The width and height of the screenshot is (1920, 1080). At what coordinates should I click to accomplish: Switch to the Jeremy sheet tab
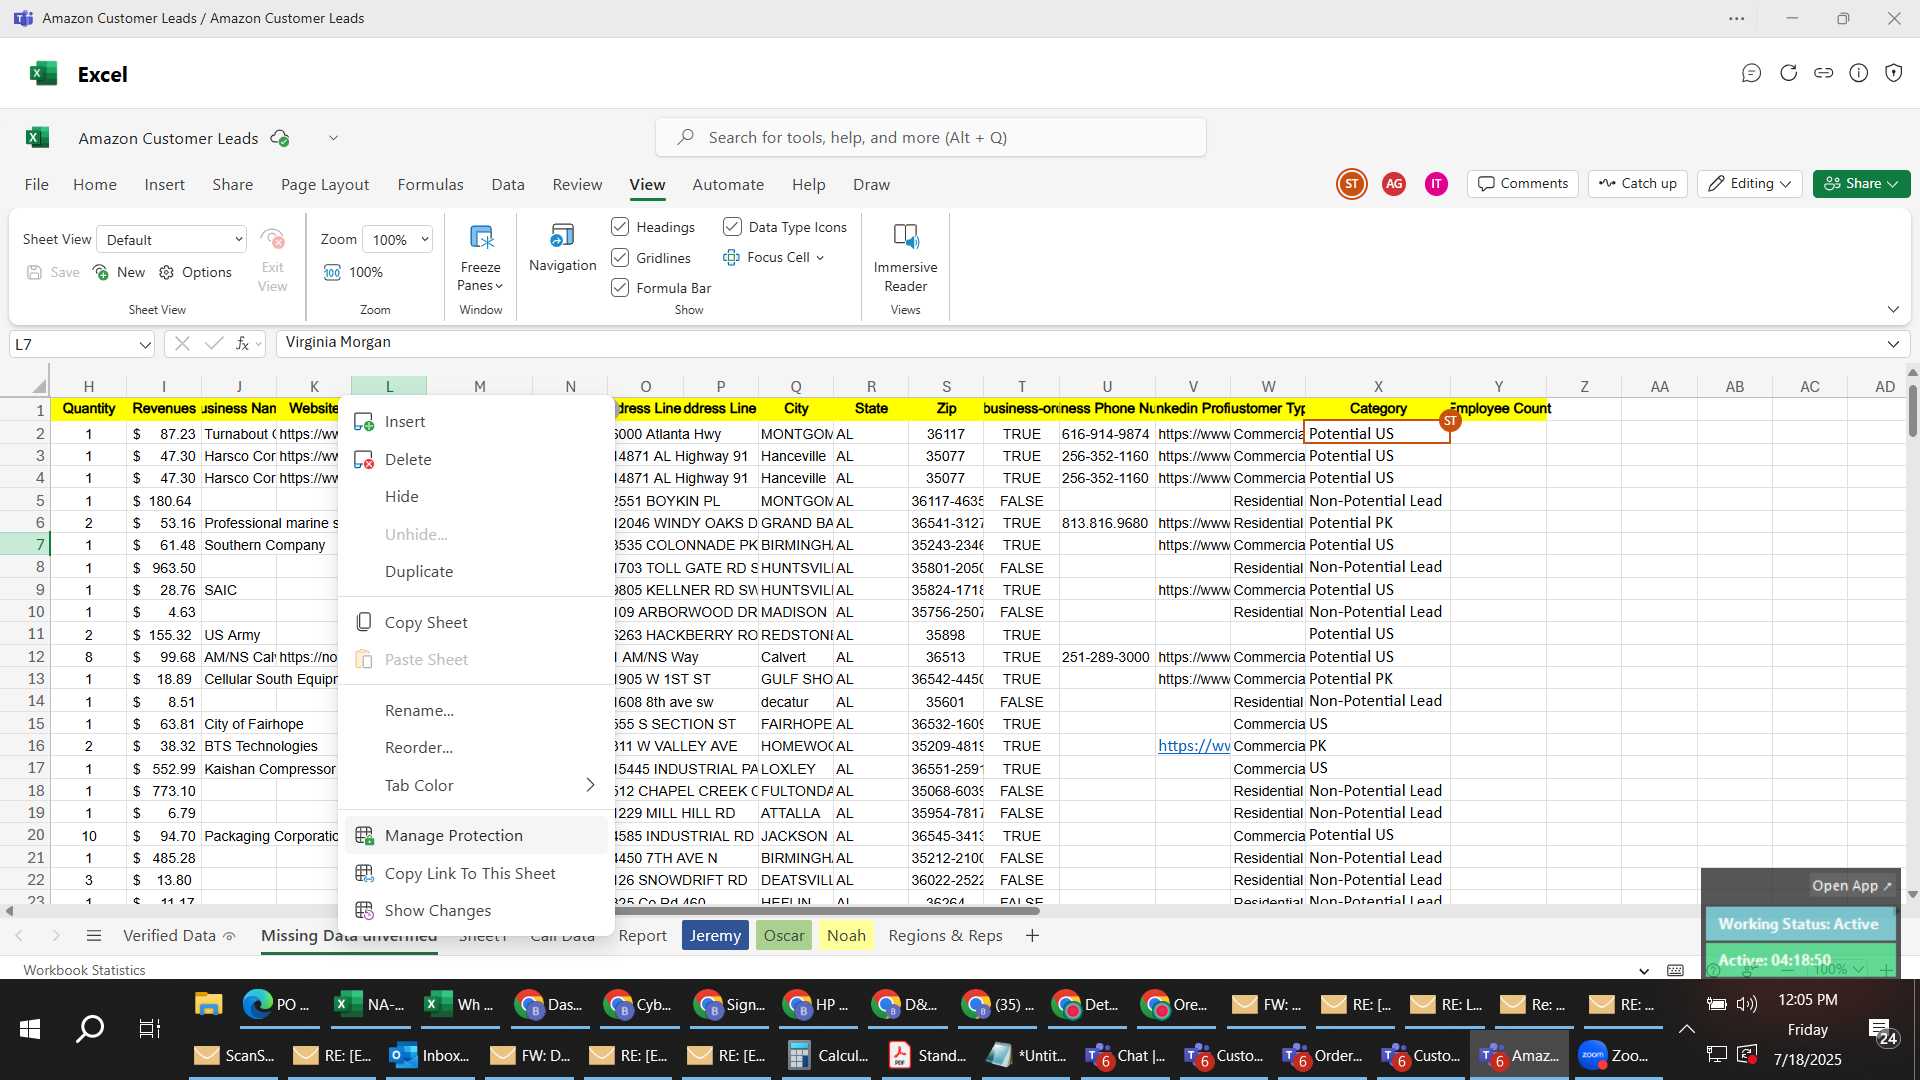715,935
